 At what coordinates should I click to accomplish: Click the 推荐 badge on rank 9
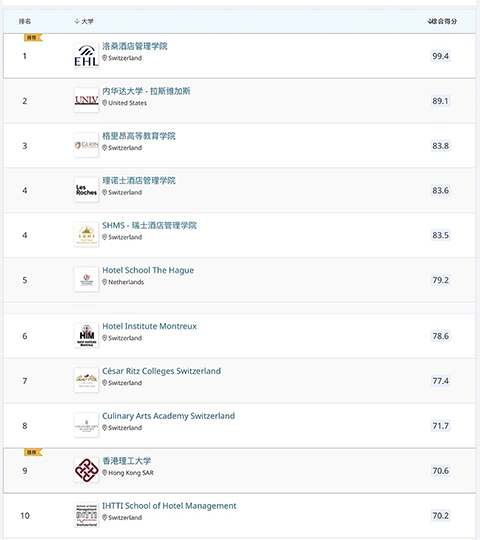pos(33,452)
